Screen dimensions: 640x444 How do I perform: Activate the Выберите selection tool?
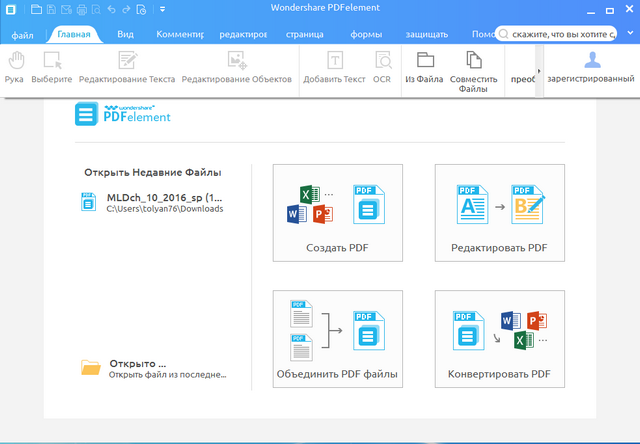click(51, 66)
